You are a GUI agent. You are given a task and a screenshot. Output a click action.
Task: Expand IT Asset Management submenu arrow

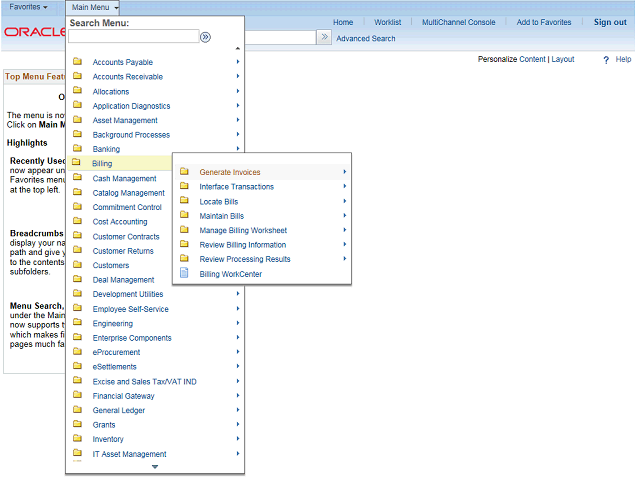click(x=238, y=453)
